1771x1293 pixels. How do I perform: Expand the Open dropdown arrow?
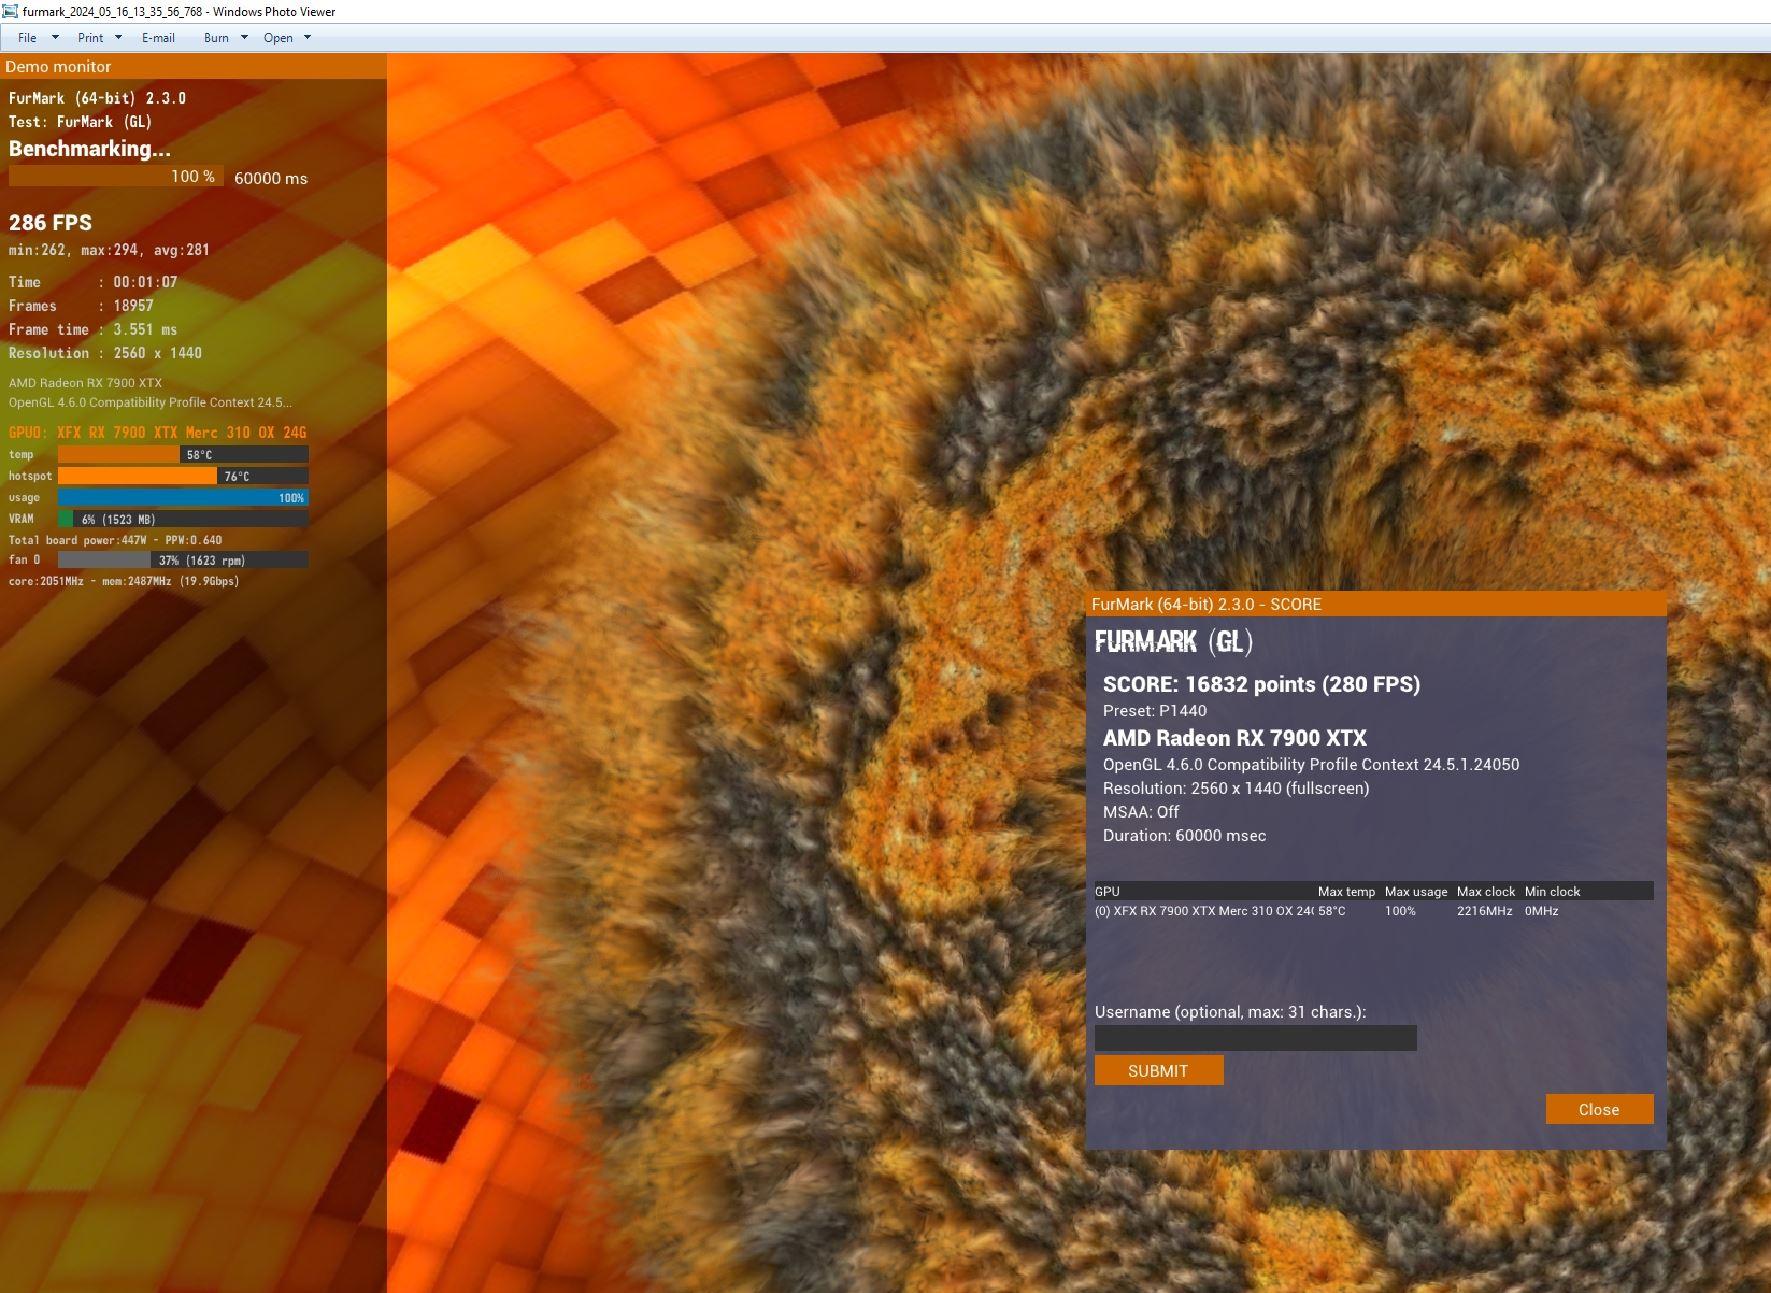click(307, 38)
